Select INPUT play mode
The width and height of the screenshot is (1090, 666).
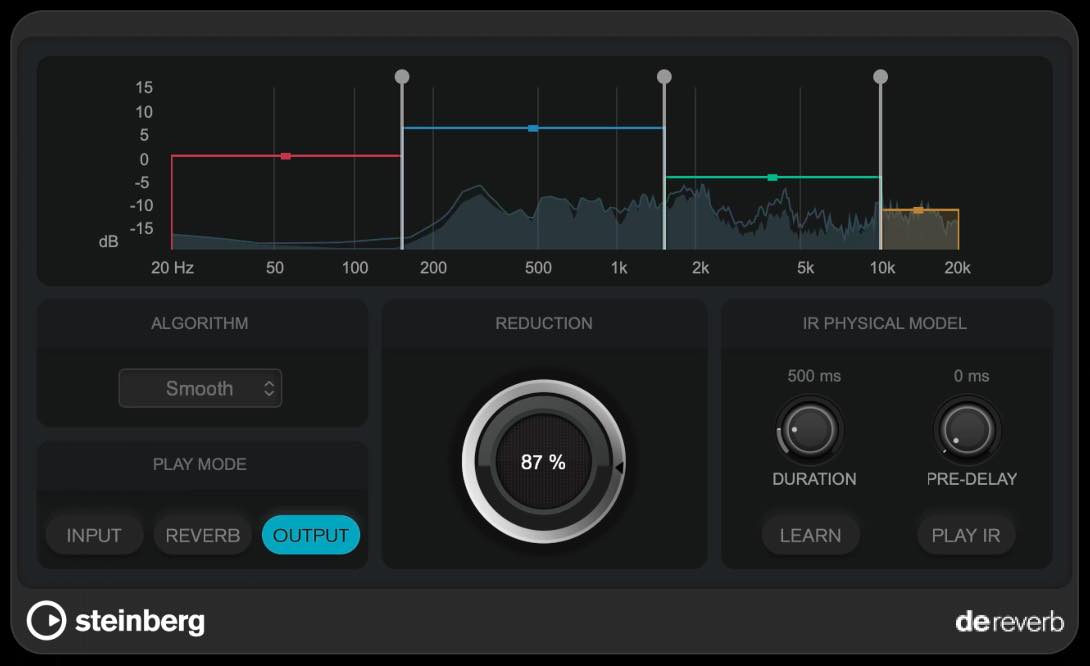[x=94, y=535]
